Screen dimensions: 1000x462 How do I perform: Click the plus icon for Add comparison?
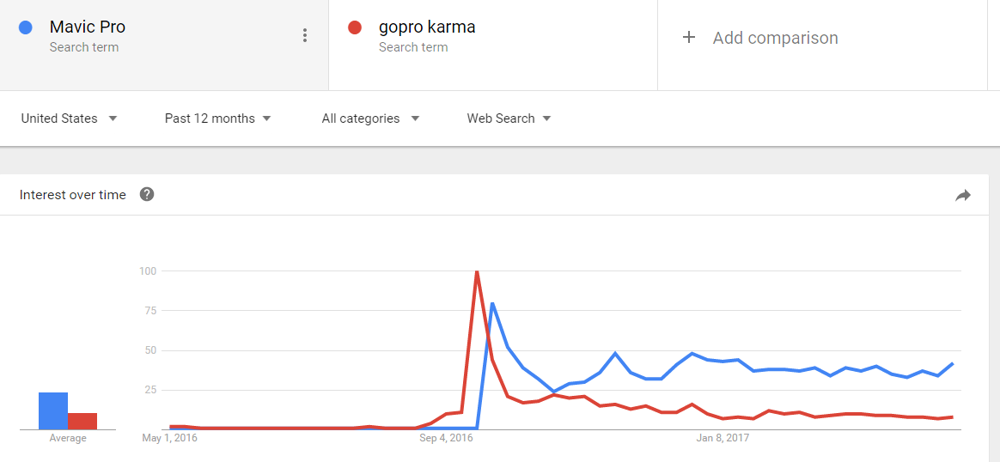point(688,38)
